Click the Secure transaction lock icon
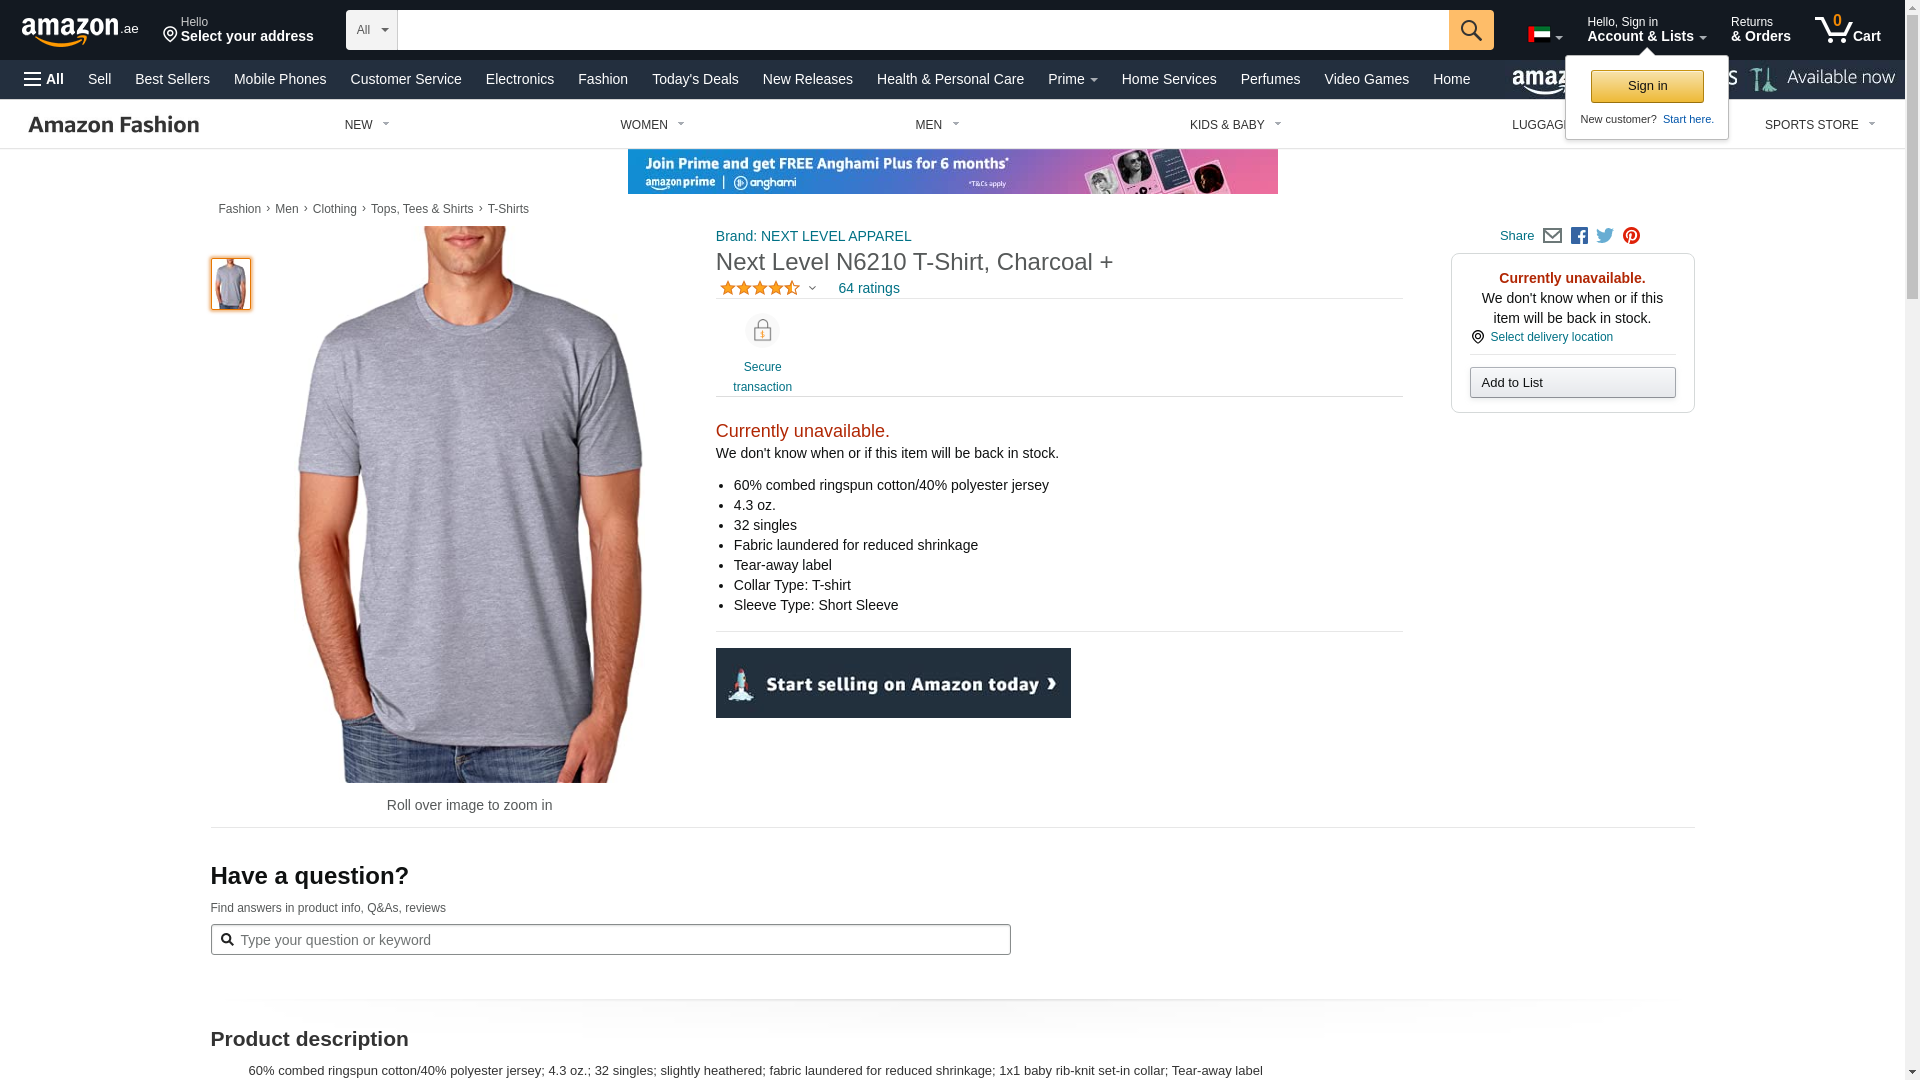This screenshot has width=1920, height=1080. (762, 331)
